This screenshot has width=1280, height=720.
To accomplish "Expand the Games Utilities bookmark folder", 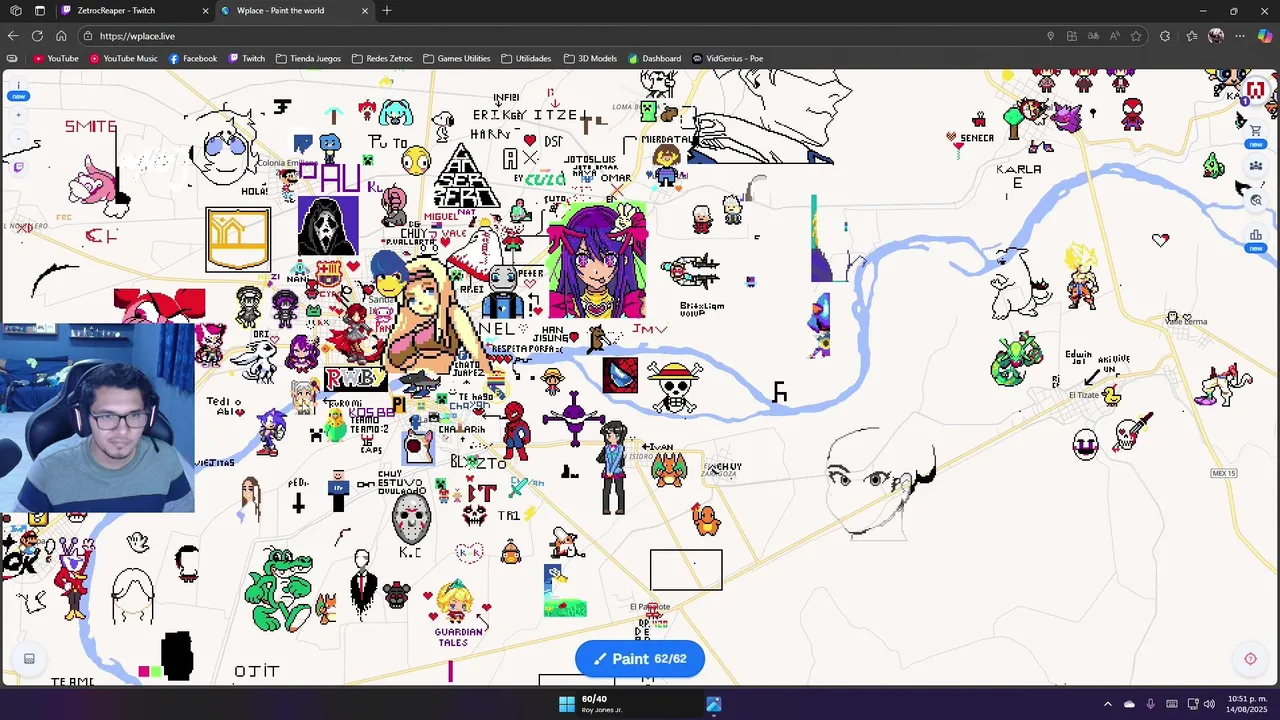I will click(x=457, y=58).
